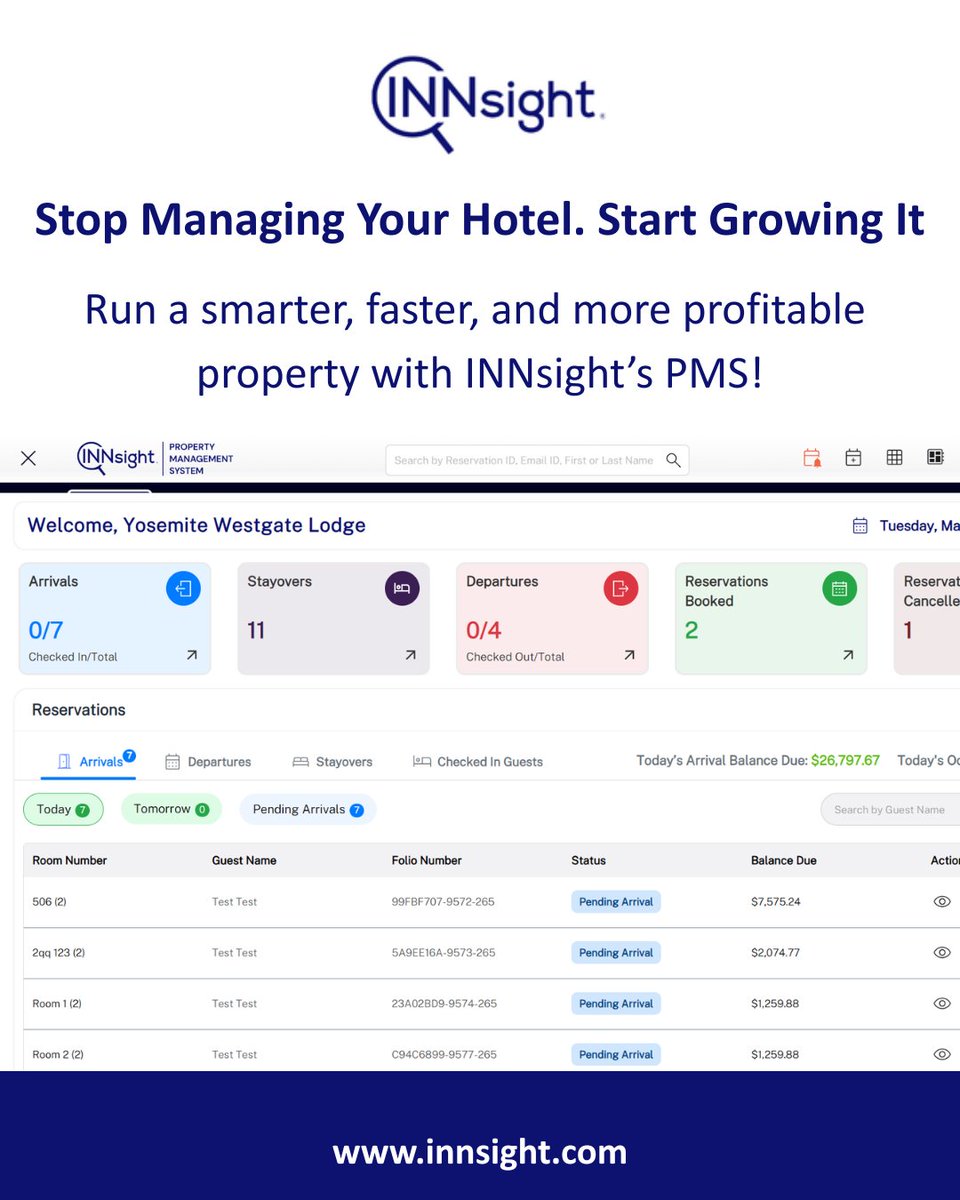Focus the Search by Guest Name field

[x=890, y=810]
